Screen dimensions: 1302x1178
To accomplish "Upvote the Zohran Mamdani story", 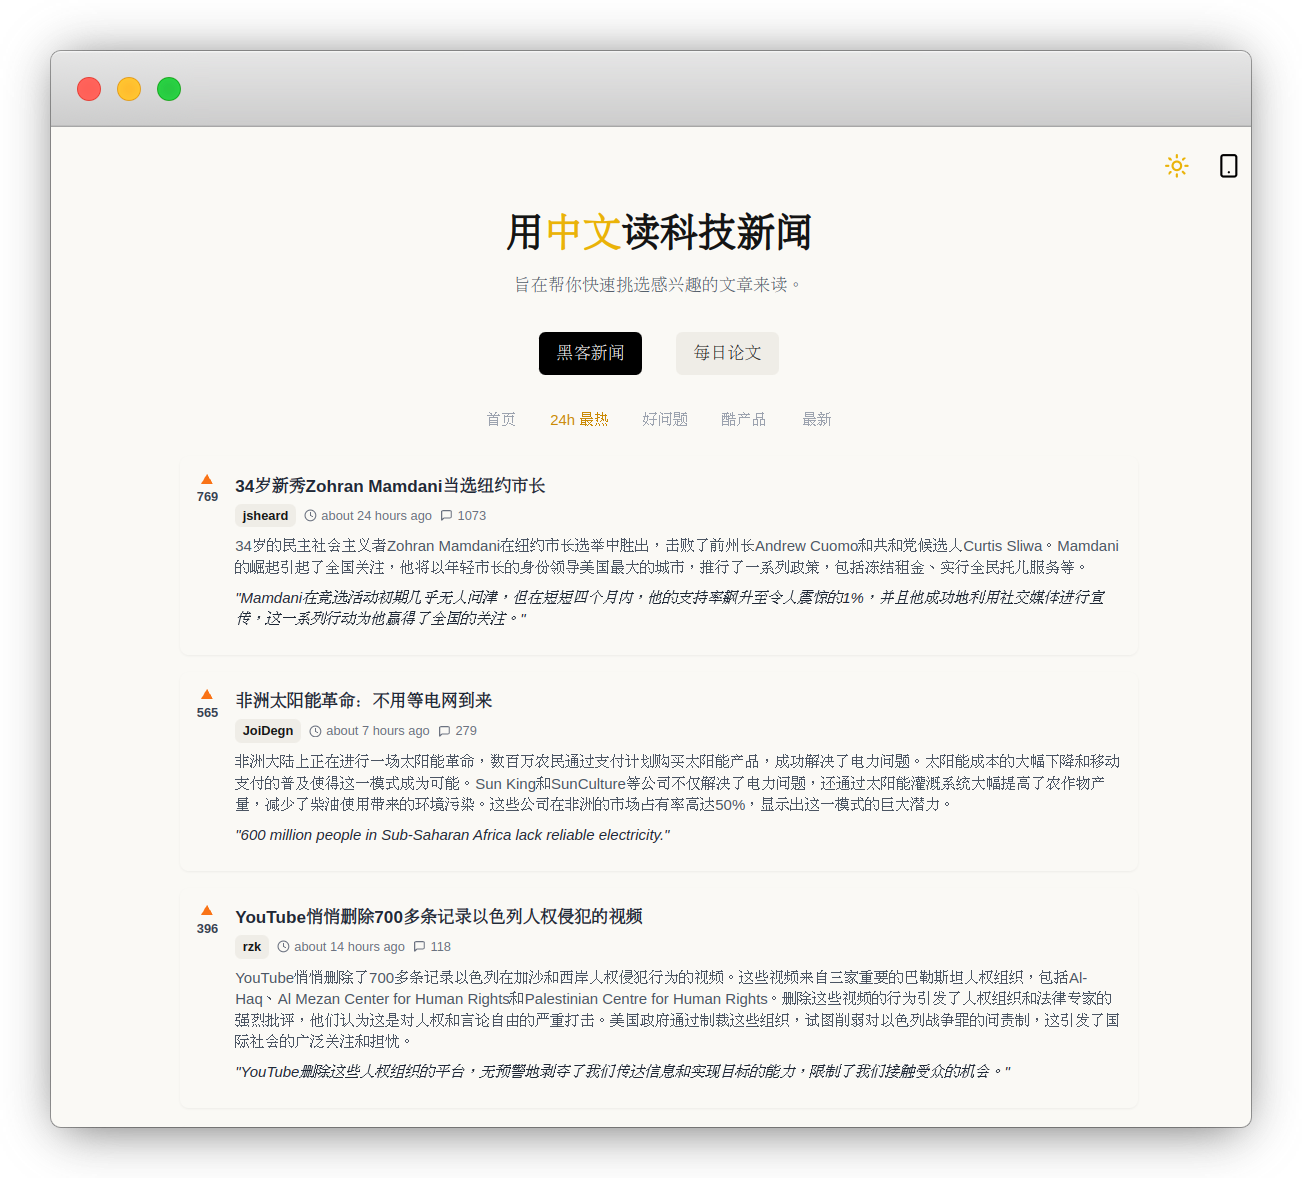I will click(x=207, y=480).
